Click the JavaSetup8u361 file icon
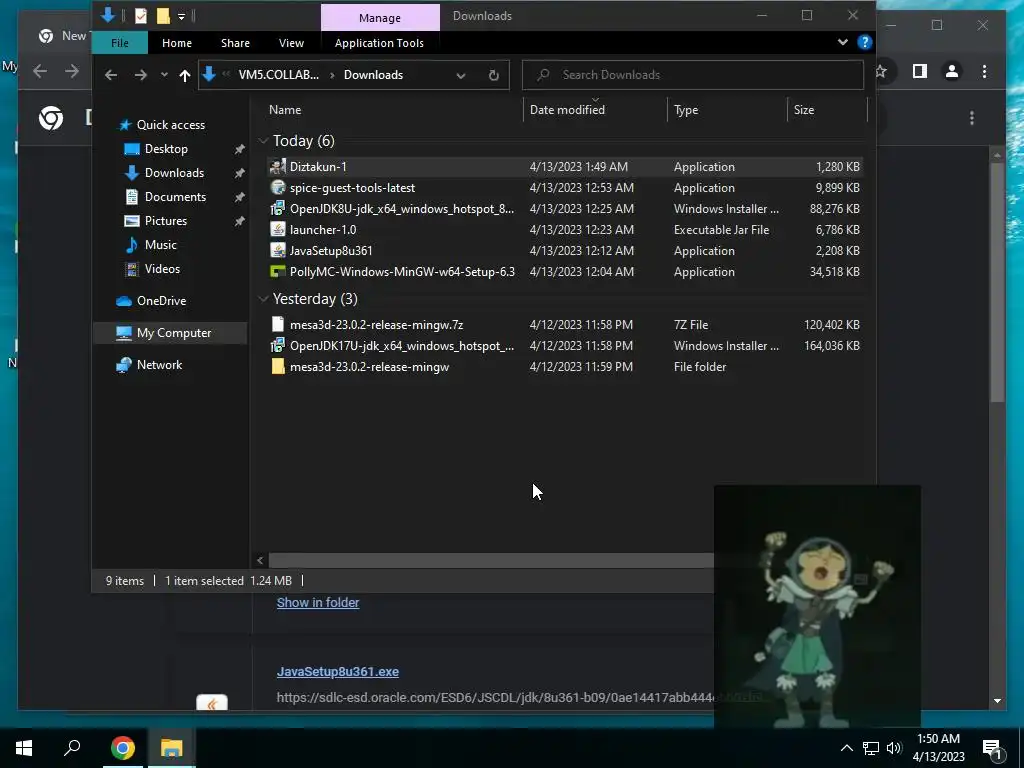Screen dimensions: 1024x768 coord(278,250)
